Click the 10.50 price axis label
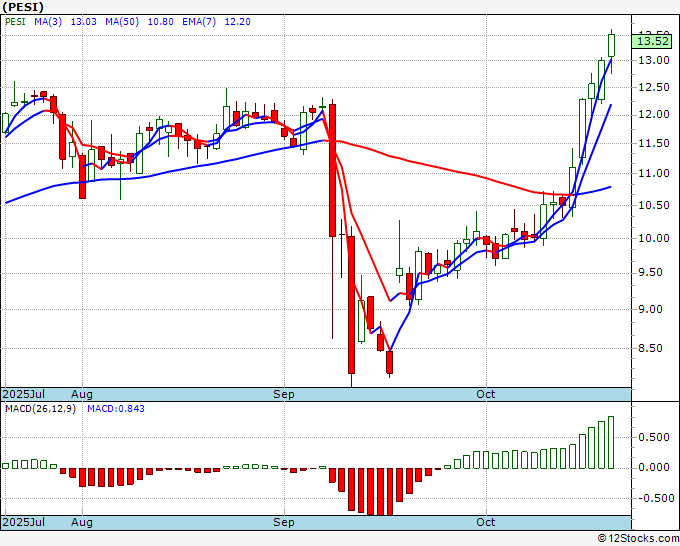680x546 pixels. [x=654, y=205]
